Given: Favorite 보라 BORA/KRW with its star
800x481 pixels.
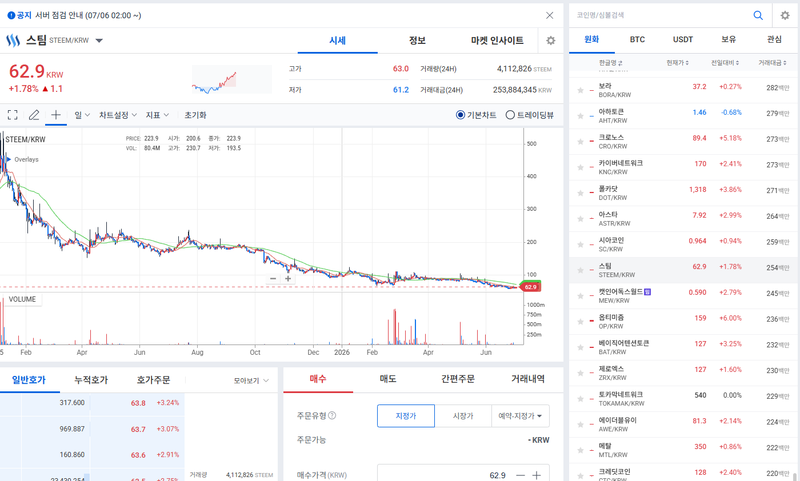Looking at the screenshot, I should [x=580, y=90].
